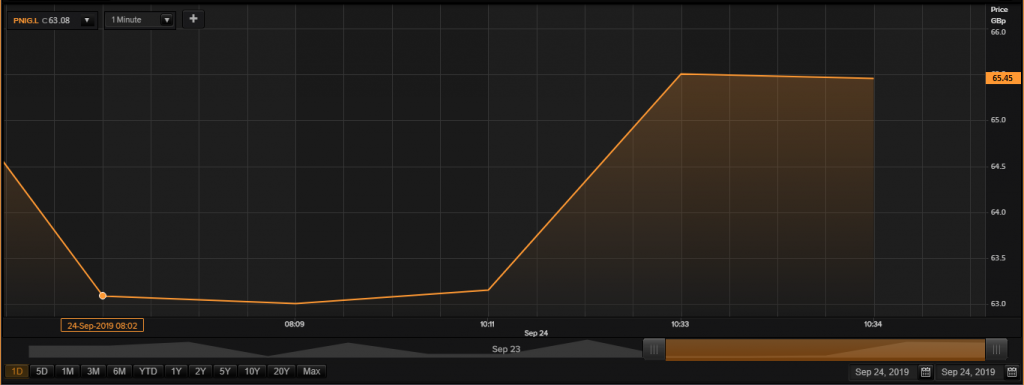The image size is (1024, 385).
Task: Select the 20Y time range
Action: (x=281, y=372)
